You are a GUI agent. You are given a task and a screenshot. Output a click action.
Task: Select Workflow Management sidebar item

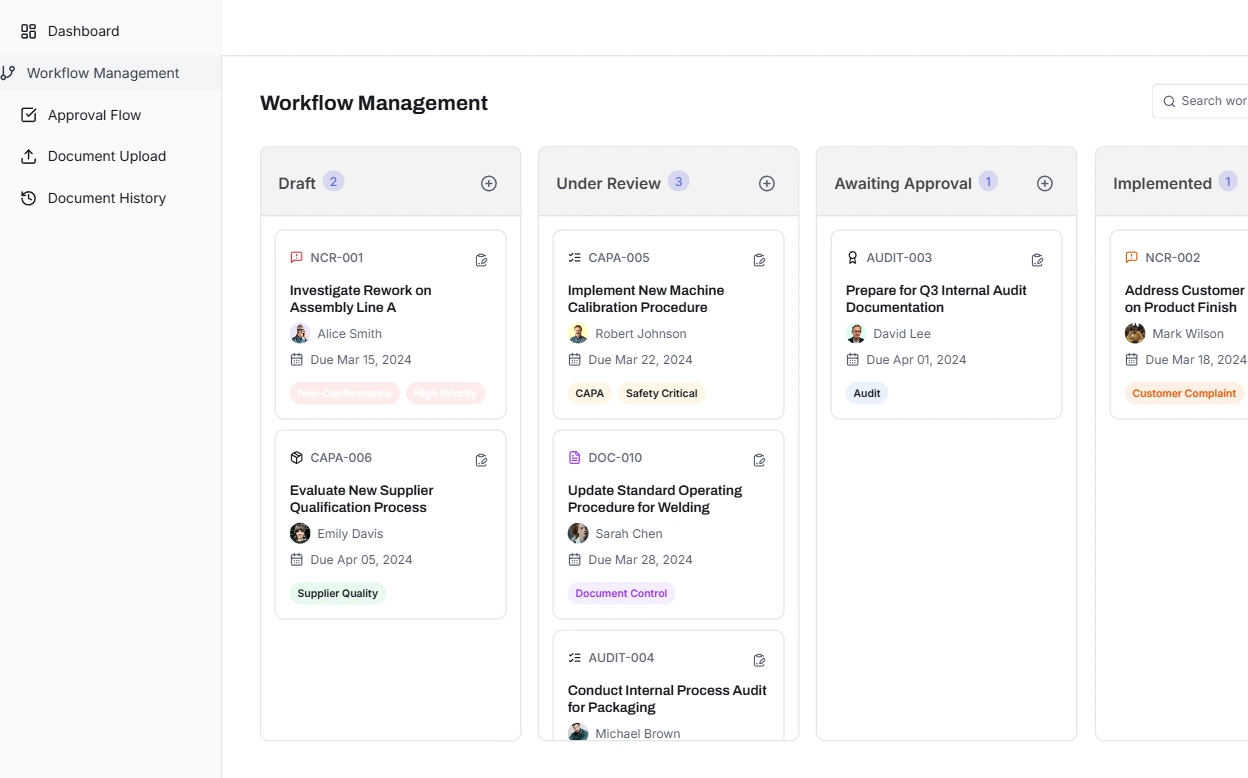coord(103,73)
